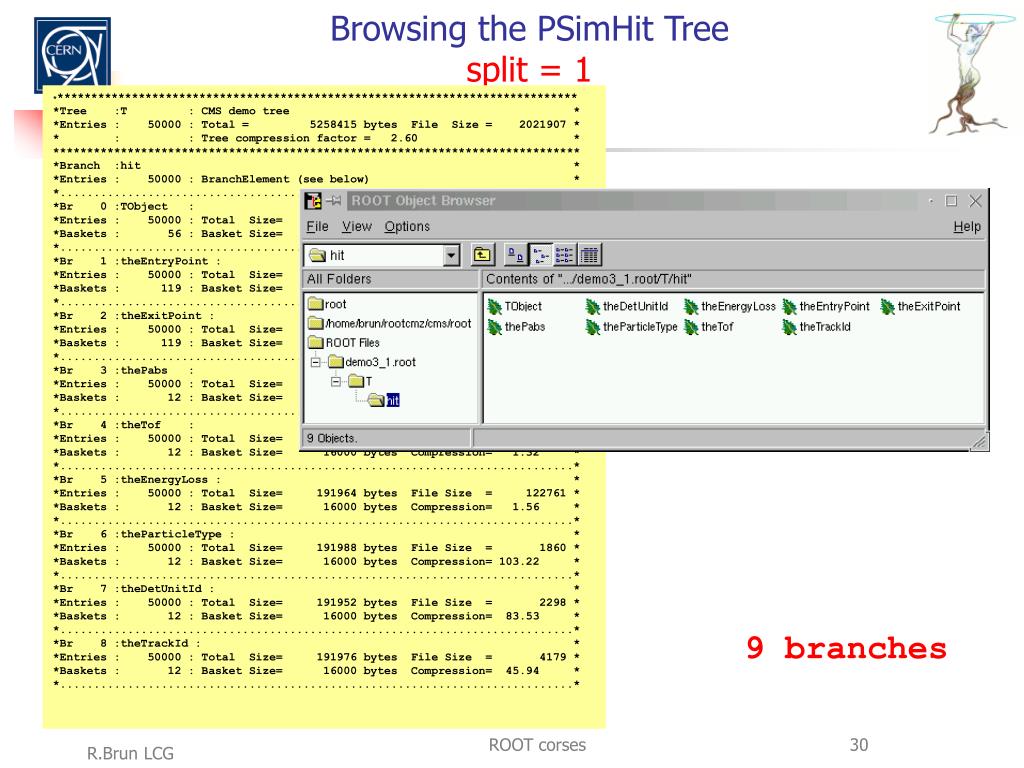This screenshot has width=1024, height=768.
Task: Click theEnergyLoss label in contents
Action: click(x=738, y=306)
